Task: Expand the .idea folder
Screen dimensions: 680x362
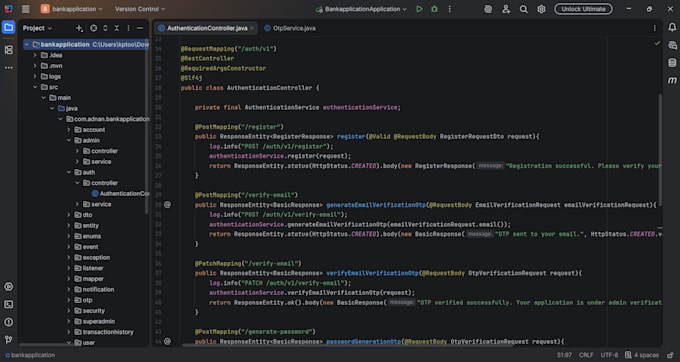Action: click(35, 55)
